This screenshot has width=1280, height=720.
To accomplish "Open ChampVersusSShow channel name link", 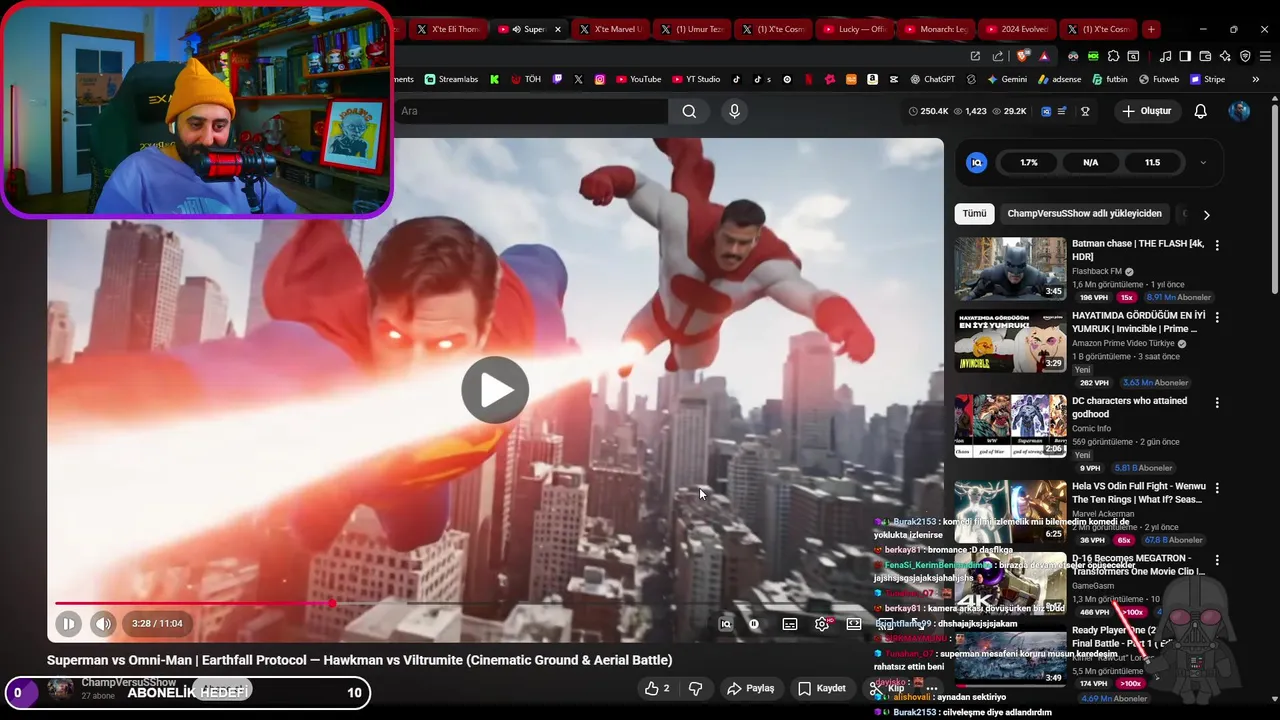I will tap(128, 682).
